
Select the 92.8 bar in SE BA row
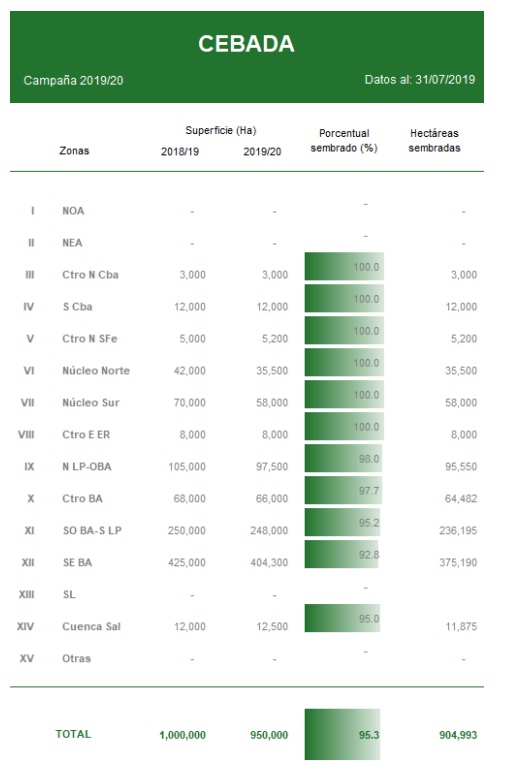pos(342,554)
